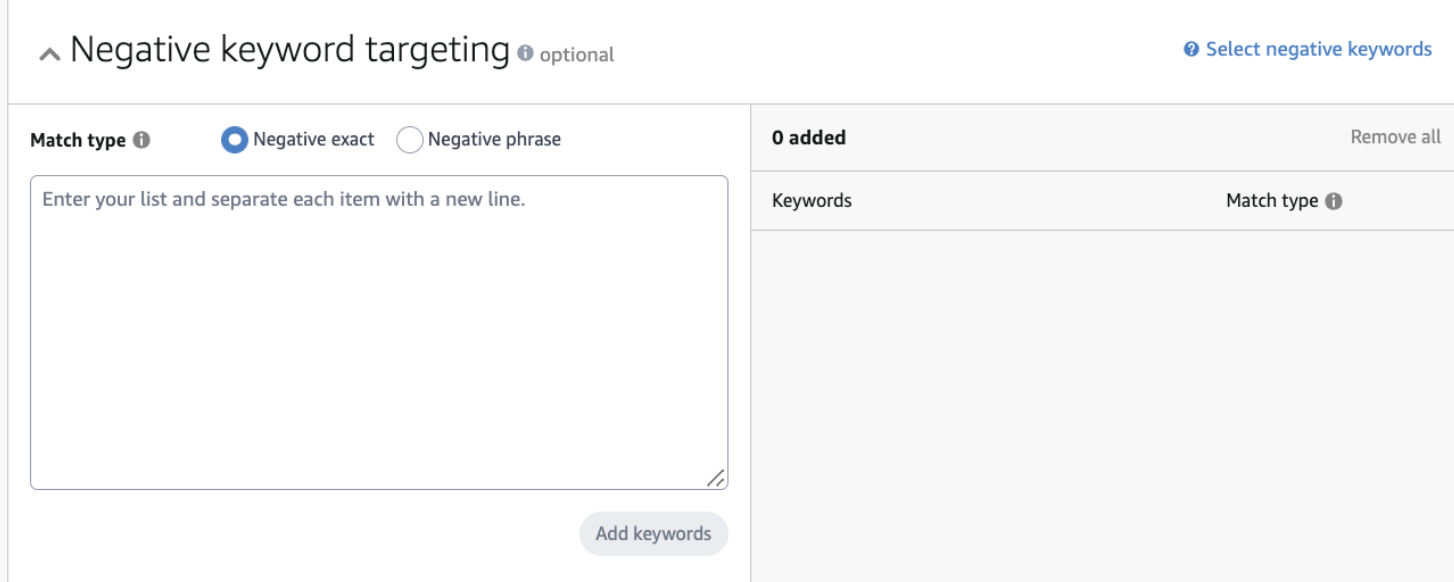This screenshot has width=1454, height=582.
Task: Click the question mark help icon
Action: pos(1191,49)
